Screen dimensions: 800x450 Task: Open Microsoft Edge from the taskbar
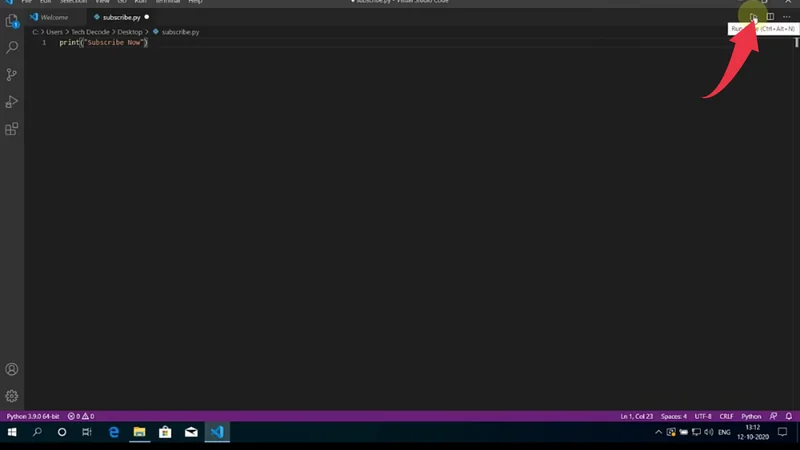[113, 432]
